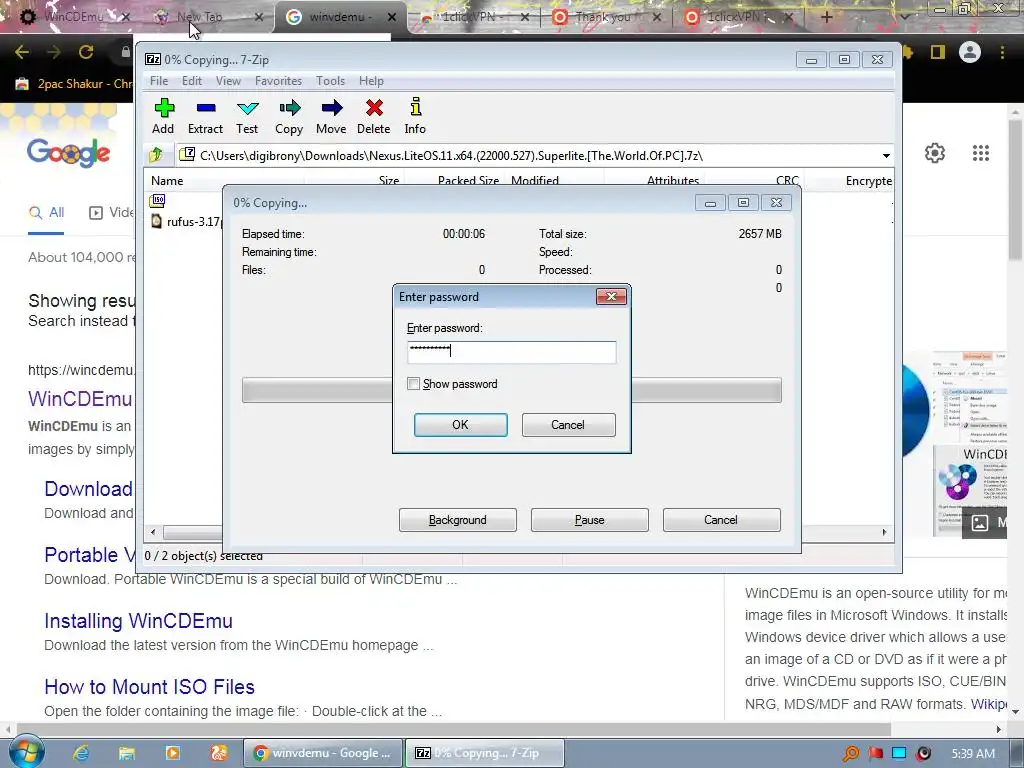Click the copy progress bar
Screen dimensions: 1024x768
click(511, 390)
